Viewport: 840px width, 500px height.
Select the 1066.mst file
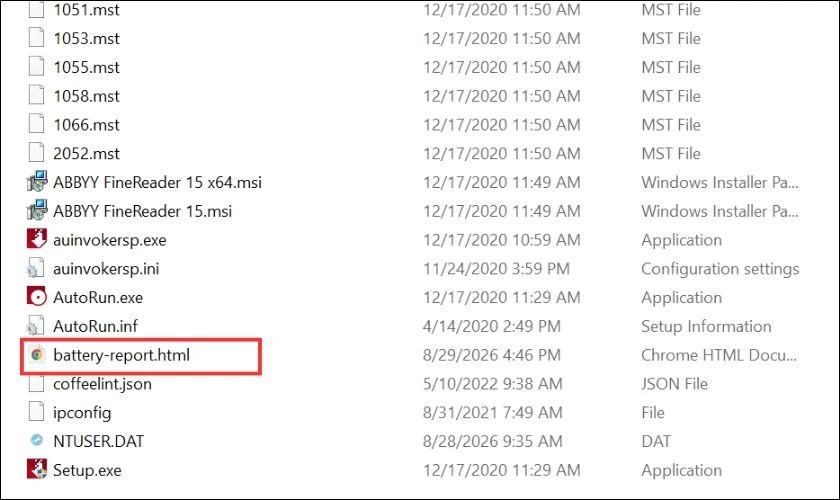click(x=86, y=125)
